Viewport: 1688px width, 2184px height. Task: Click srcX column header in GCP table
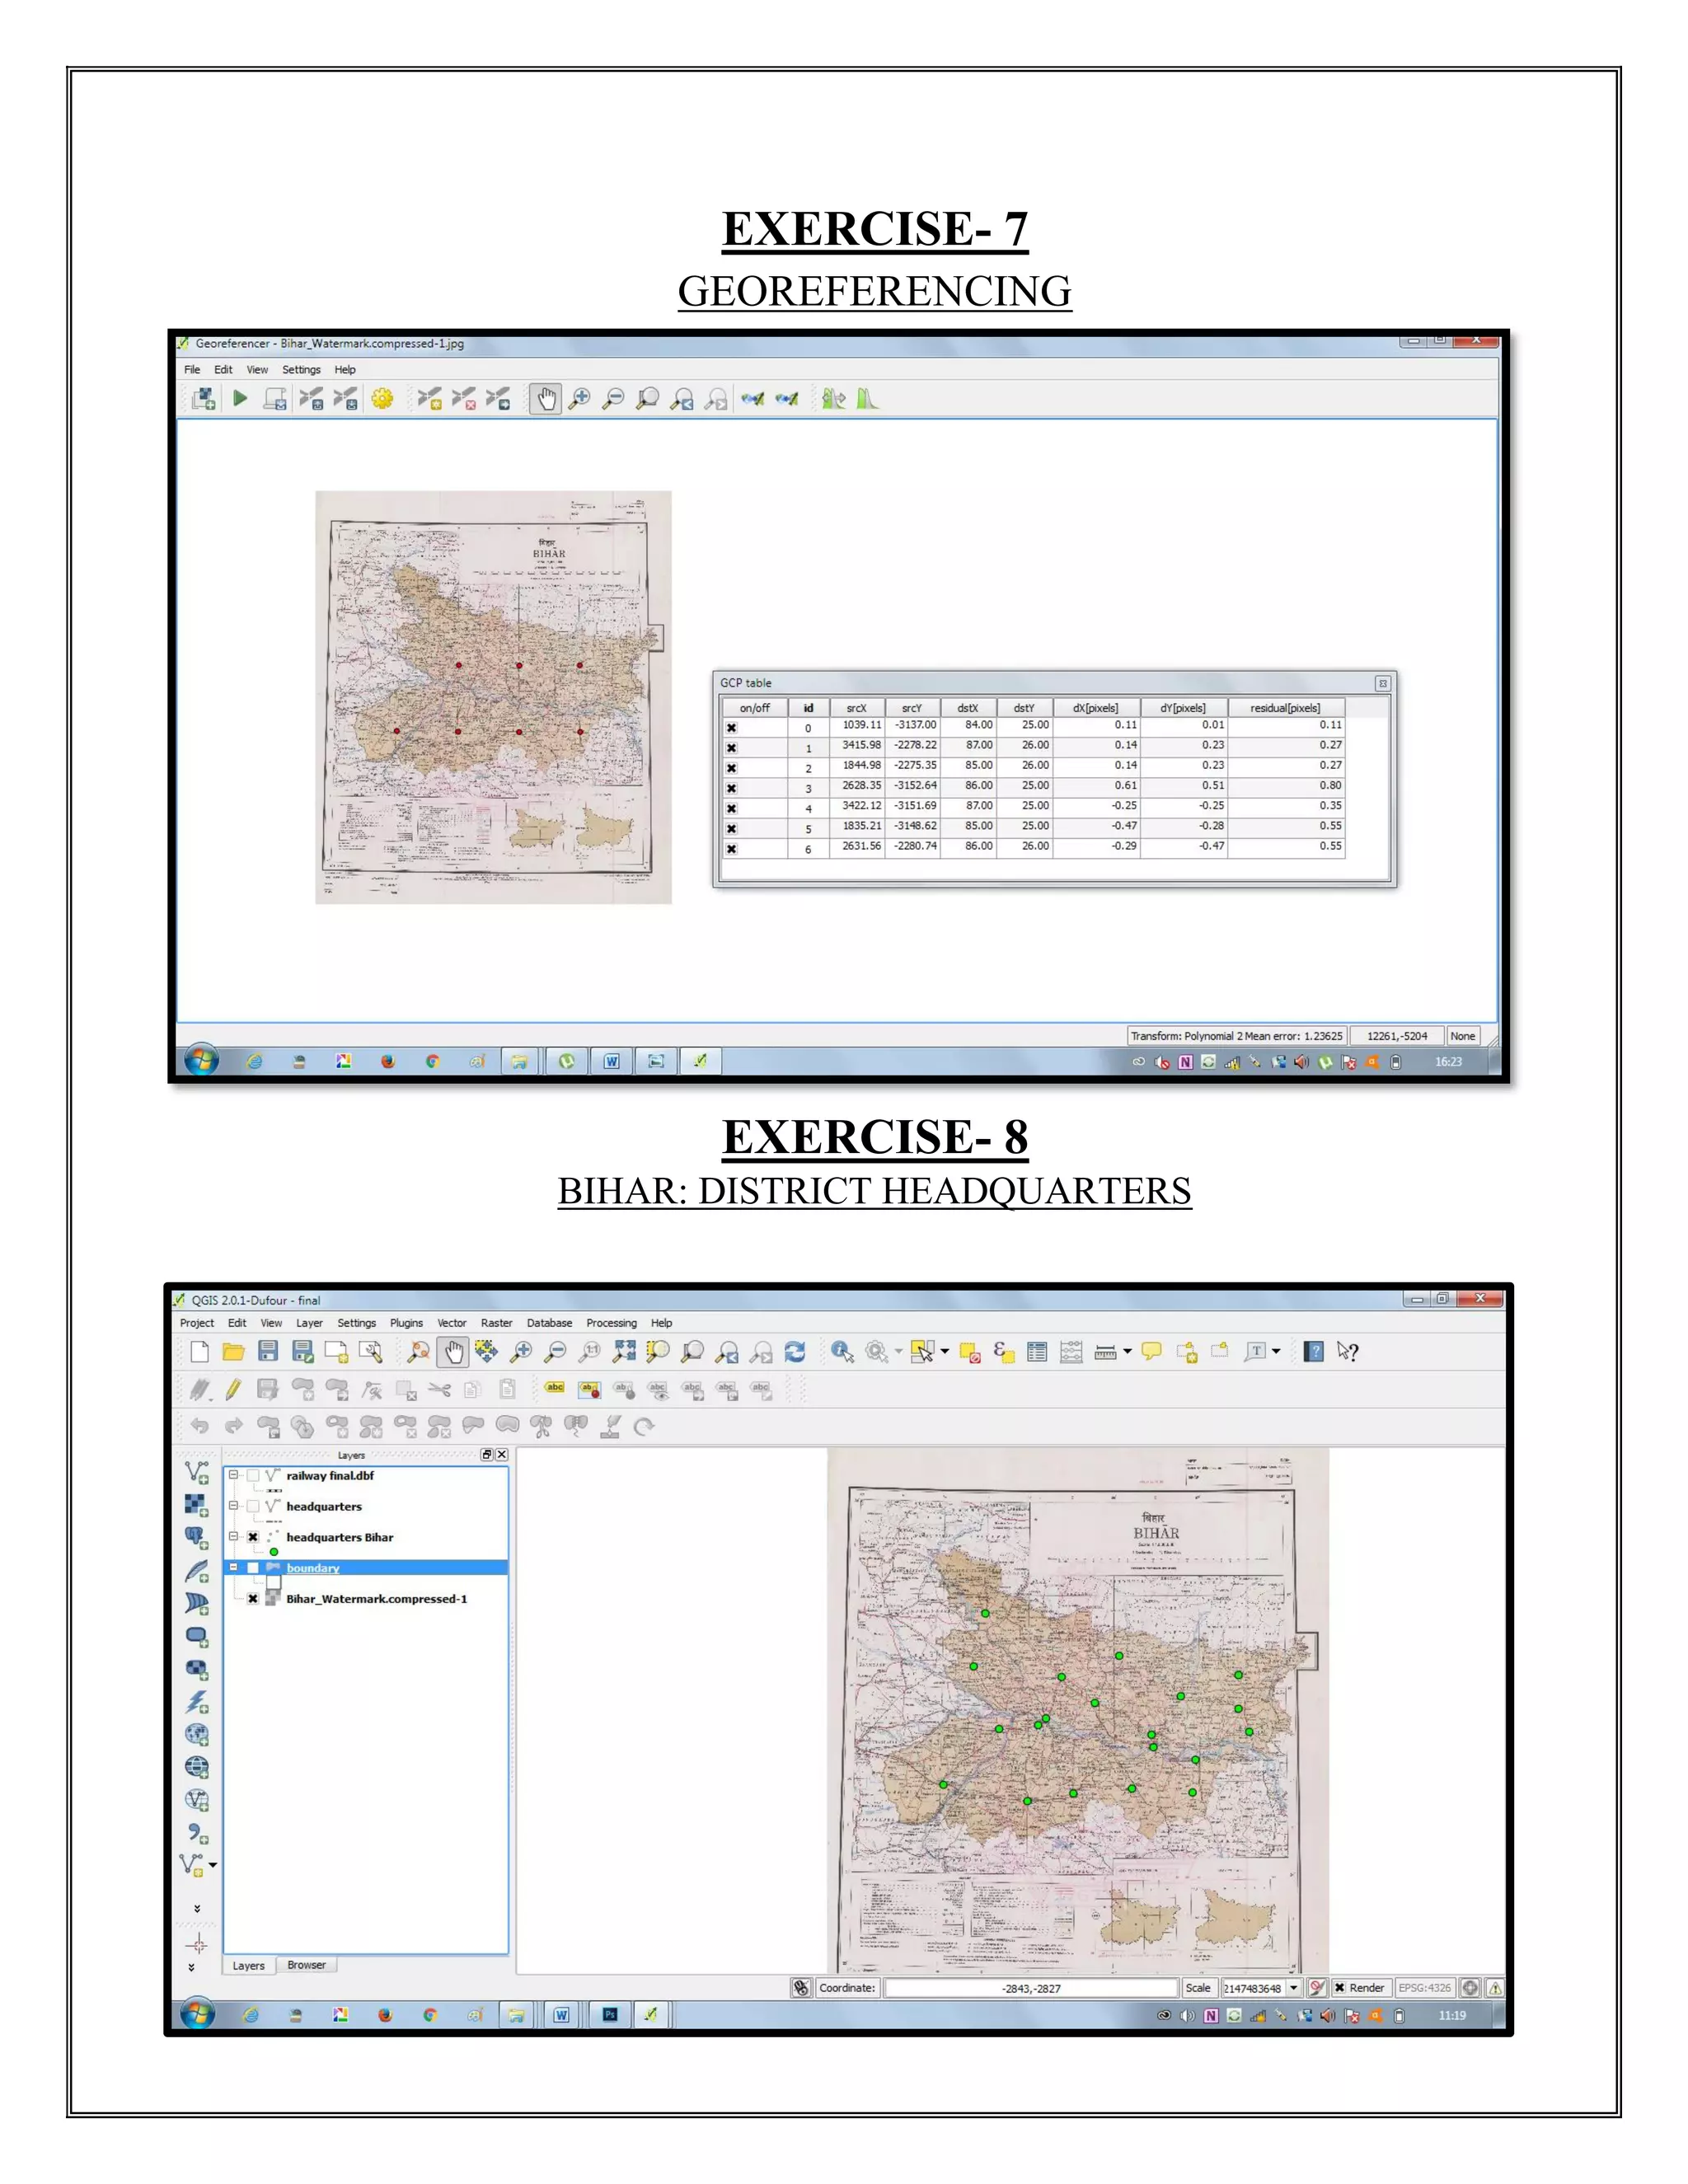coord(857,708)
